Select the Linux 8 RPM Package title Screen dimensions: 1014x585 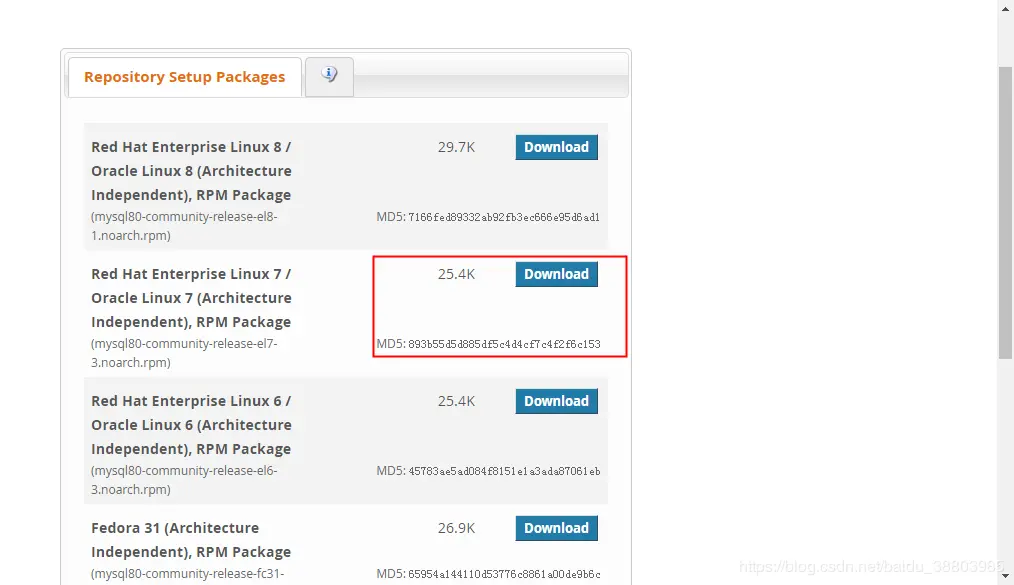tap(191, 171)
